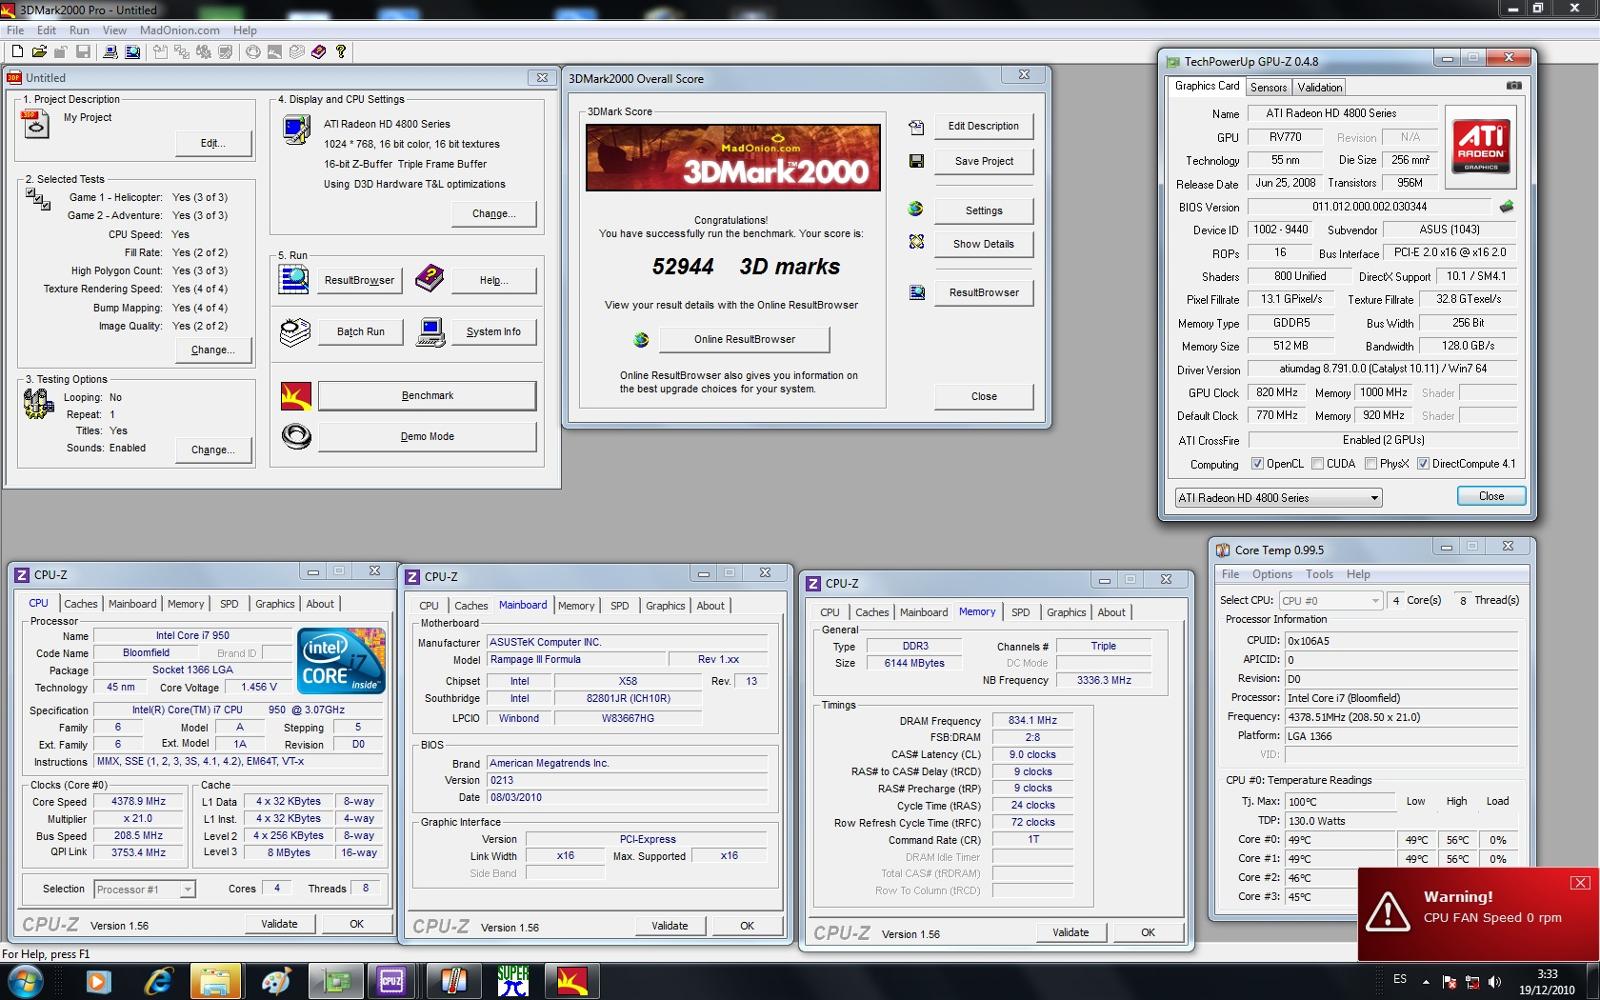Viewport: 1600px width, 1000px height.
Task: Open the Caches tab in the first CPU-Z window
Action: point(81,604)
